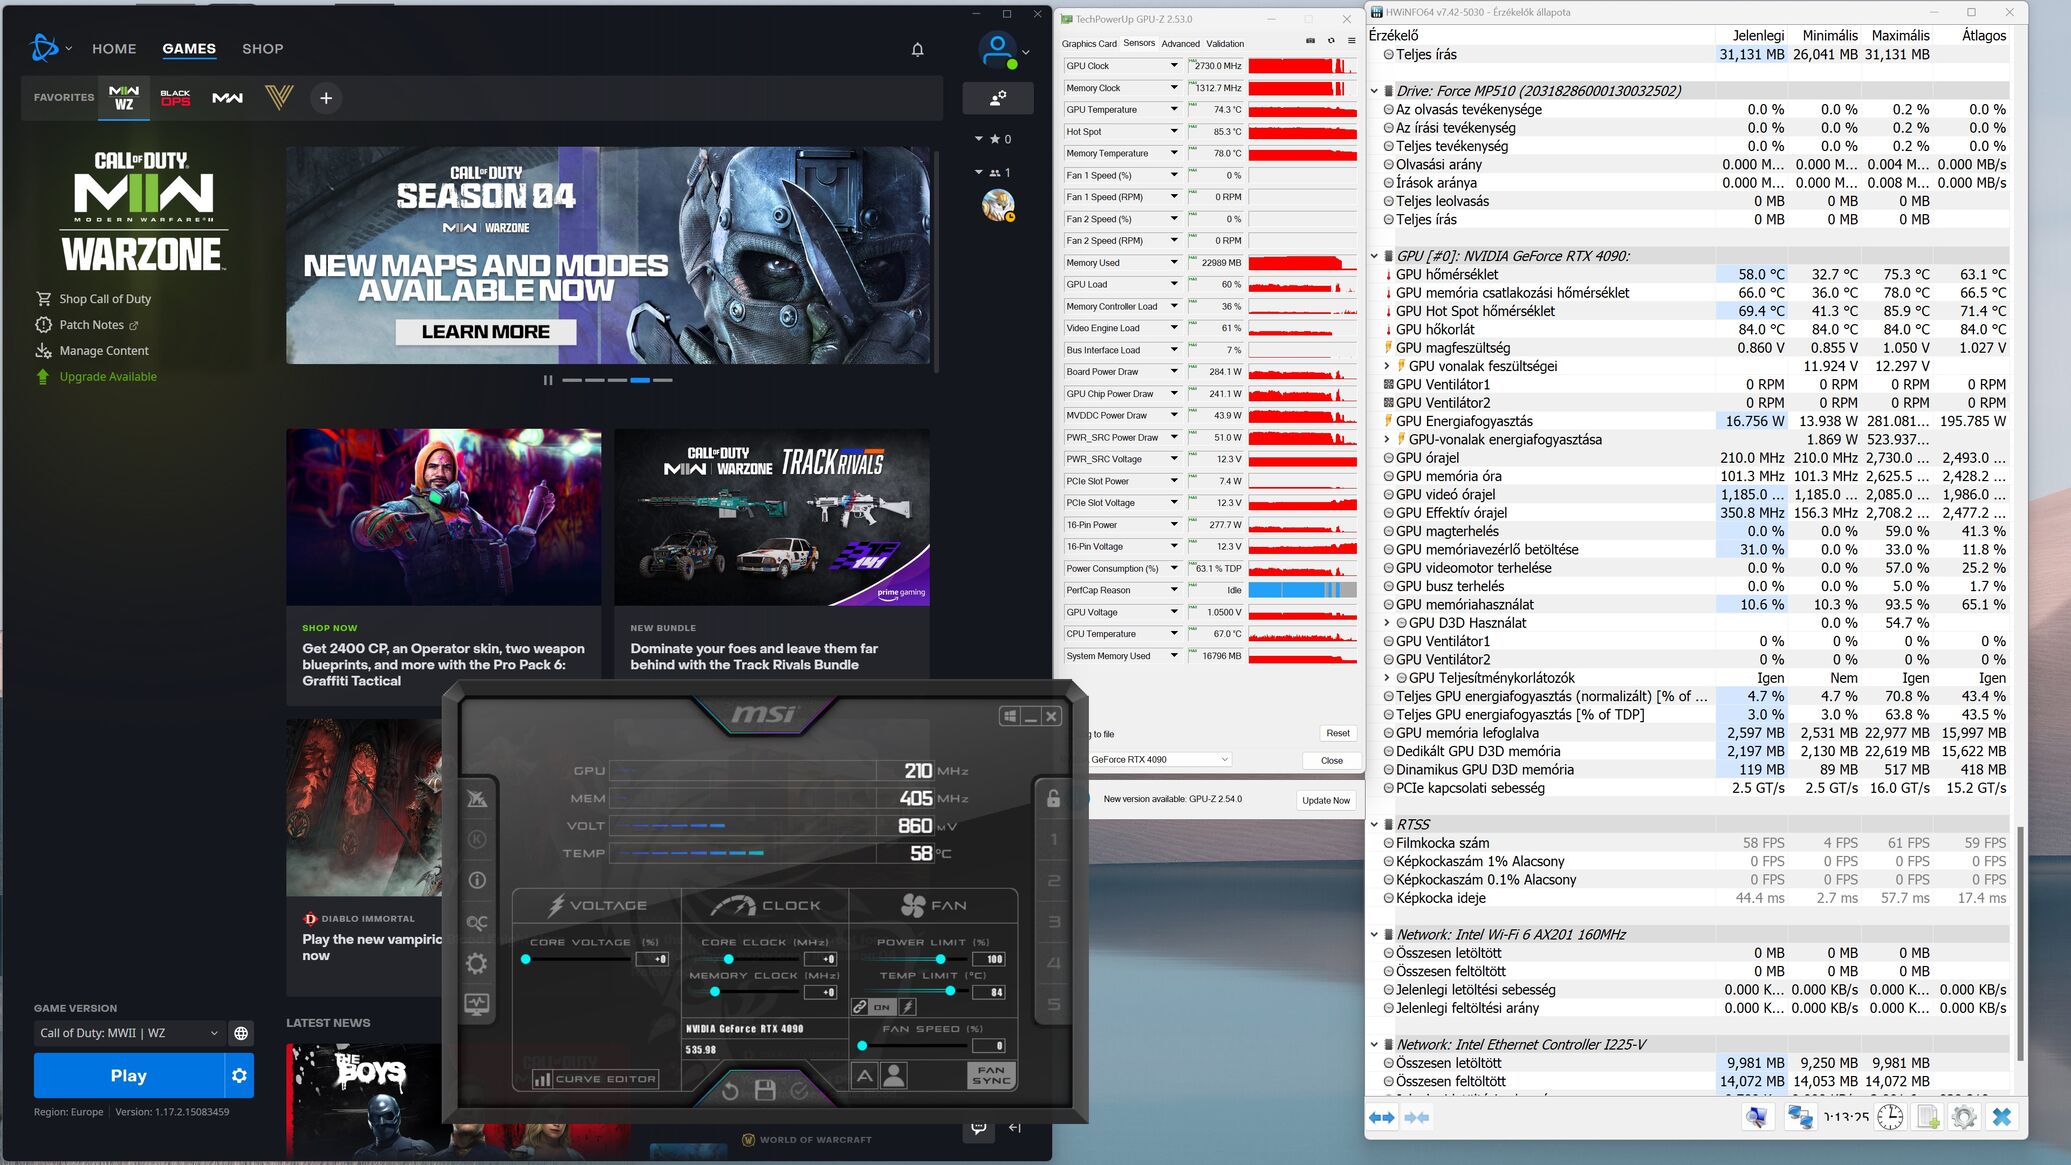This screenshot has width=2071, height=1165.
Task: Click HWiNFO log file add icon
Action: coord(1927,1117)
